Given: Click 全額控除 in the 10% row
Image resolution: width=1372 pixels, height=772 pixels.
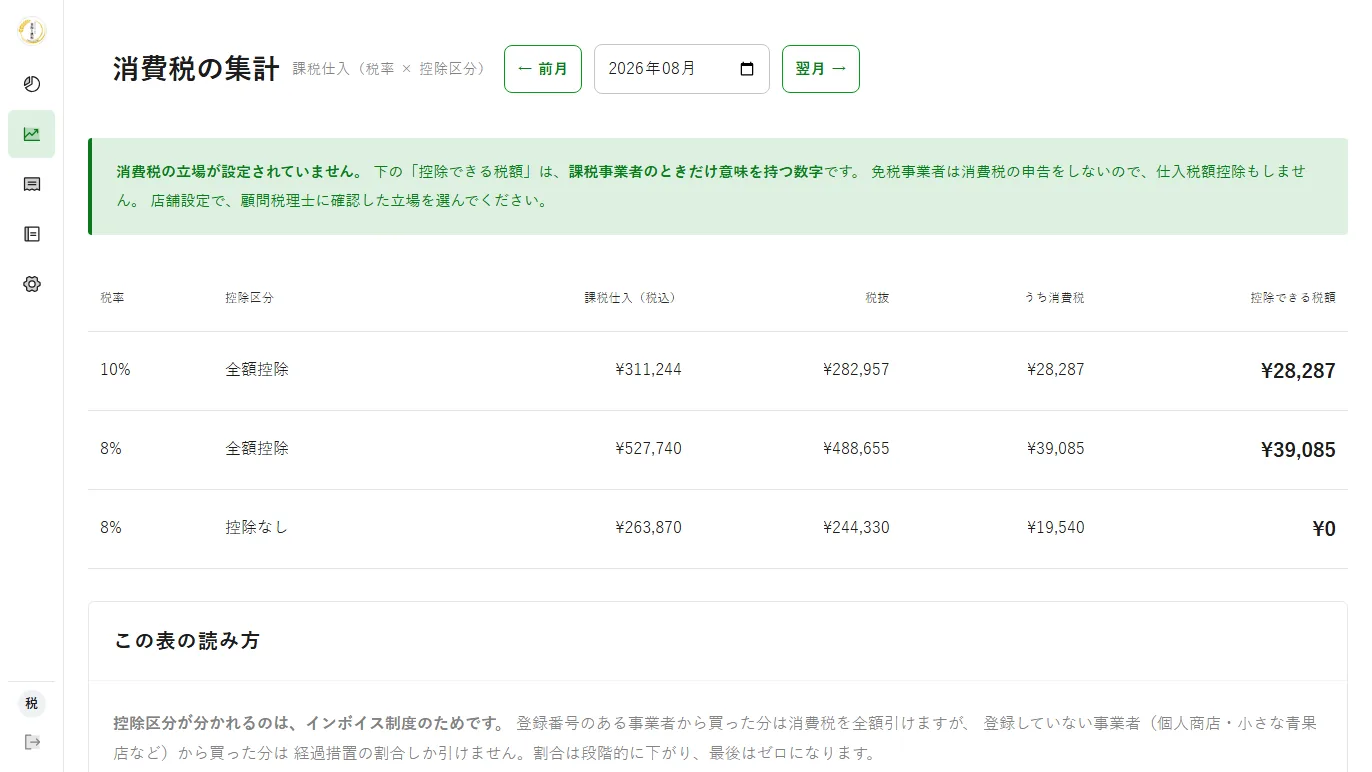Looking at the screenshot, I should pos(257,369).
